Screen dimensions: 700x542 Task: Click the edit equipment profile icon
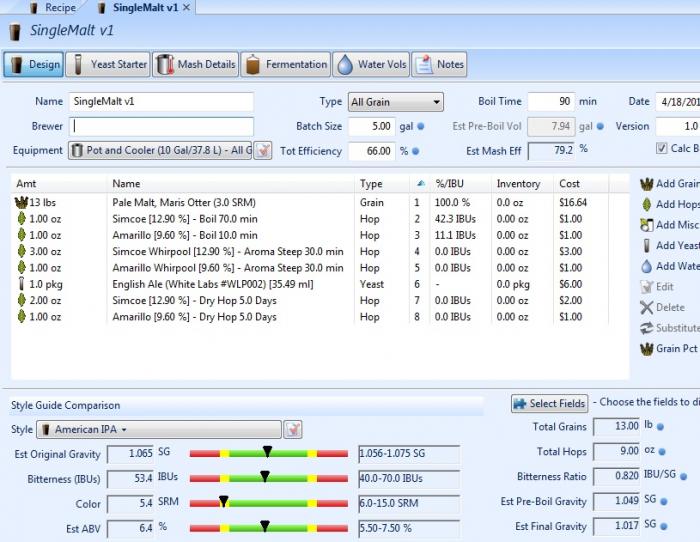click(263, 150)
